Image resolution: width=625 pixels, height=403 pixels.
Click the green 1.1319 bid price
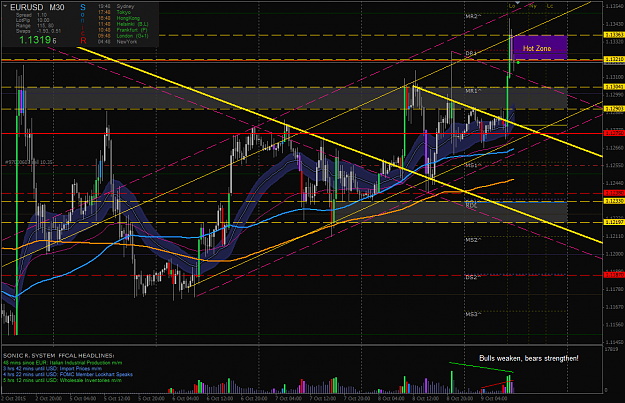pyautogui.click(x=37, y=40)
